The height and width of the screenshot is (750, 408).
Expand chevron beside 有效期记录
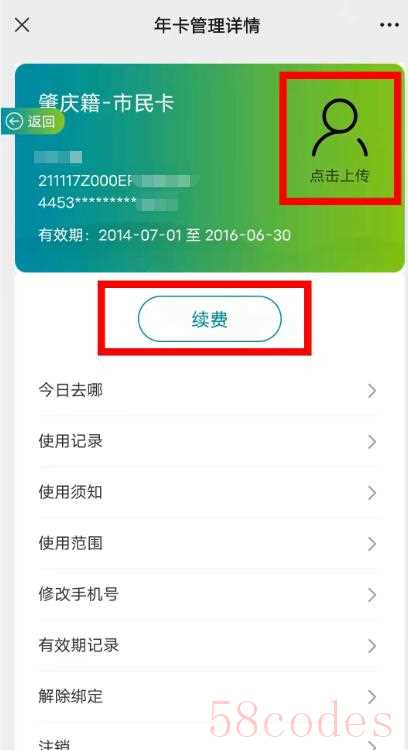tap(372, 646)
